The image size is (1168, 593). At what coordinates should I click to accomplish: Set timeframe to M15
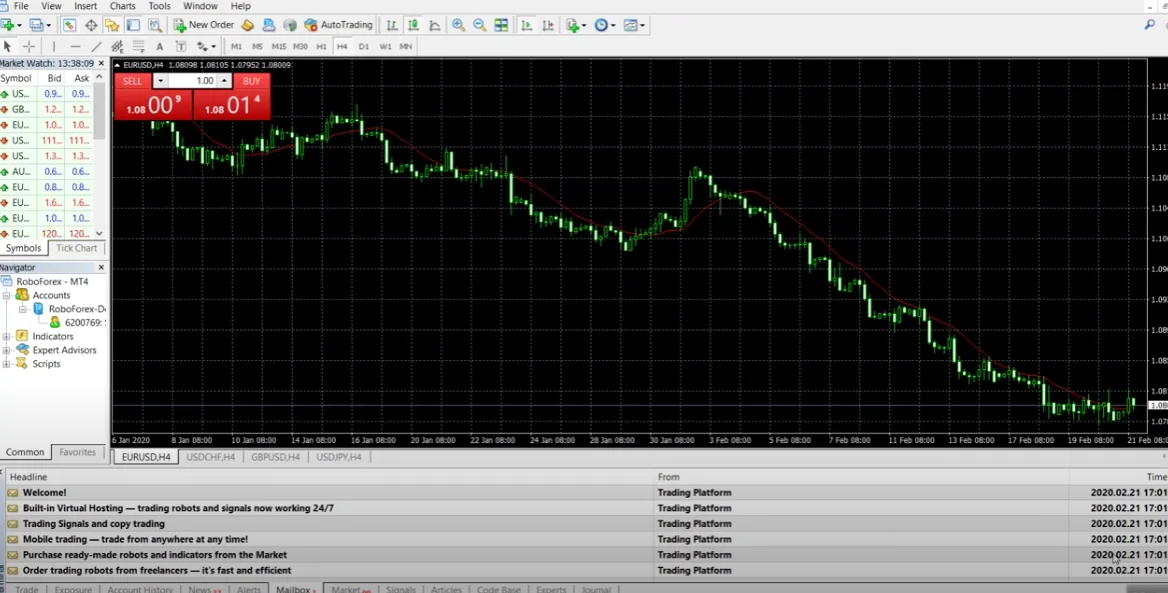pos(278,46)
